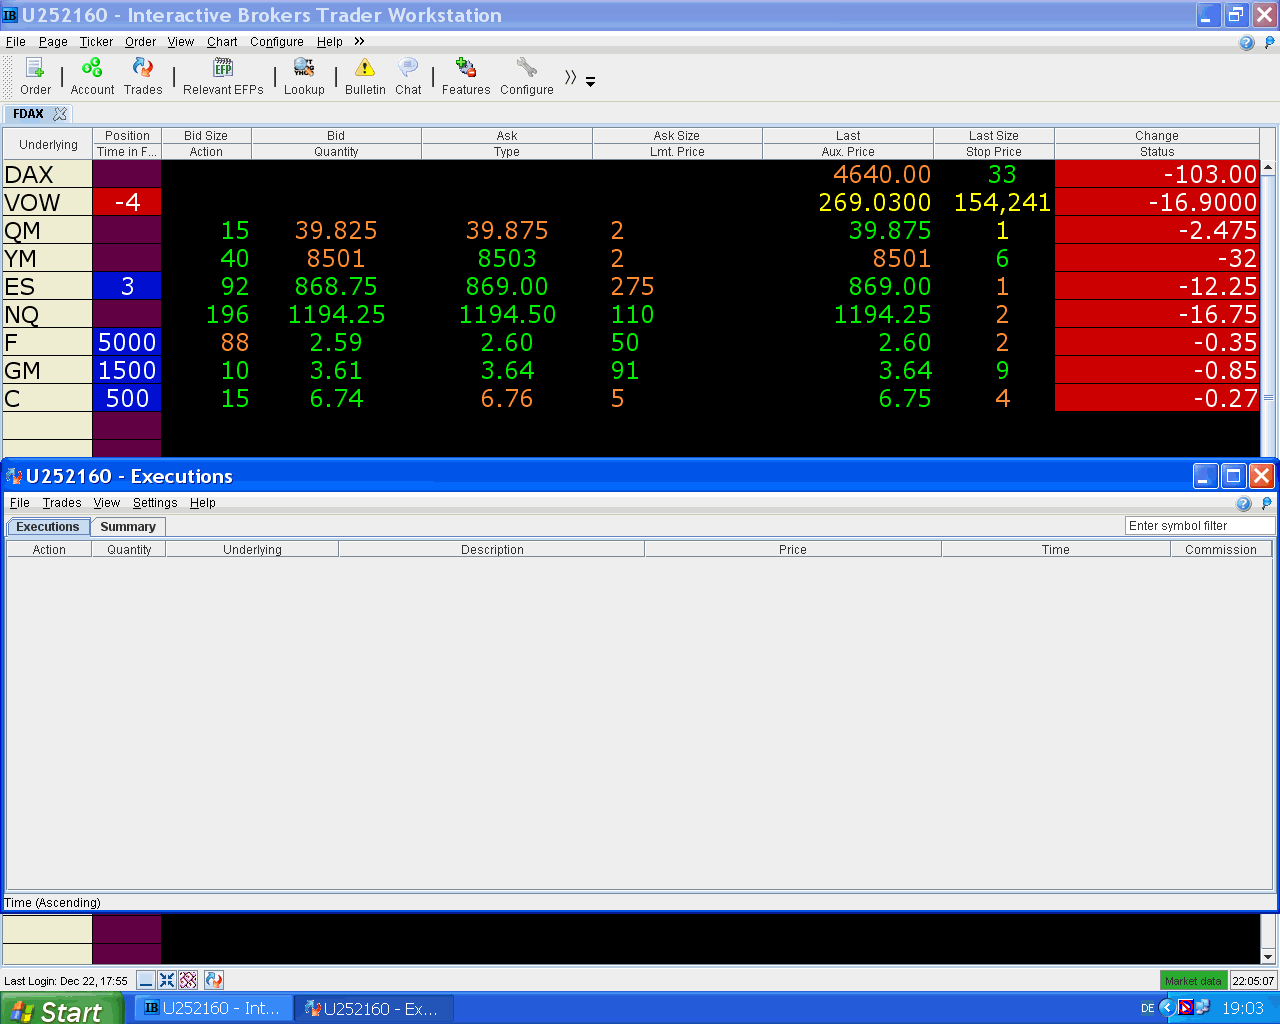Click the blocked-program tray icon

click(1186, 1008)
